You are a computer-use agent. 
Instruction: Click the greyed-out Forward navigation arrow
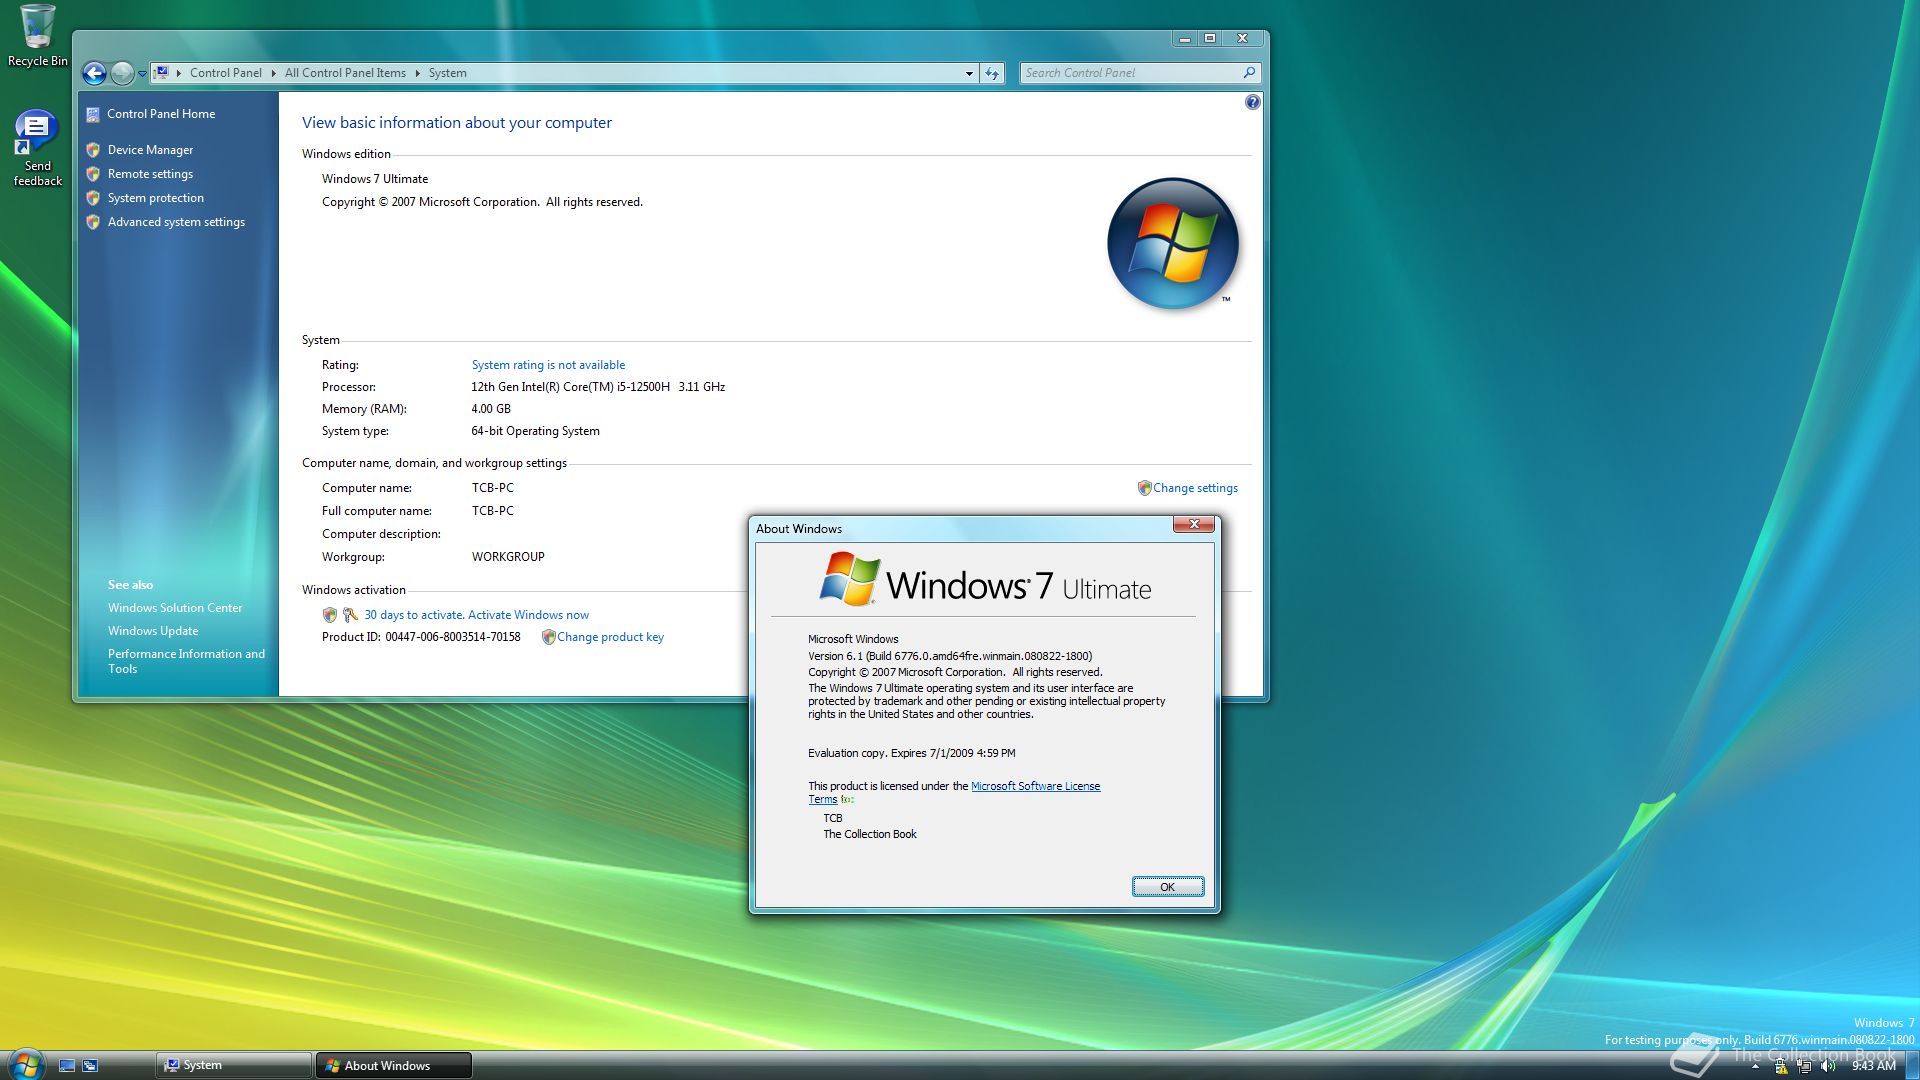tap(122, 73)
